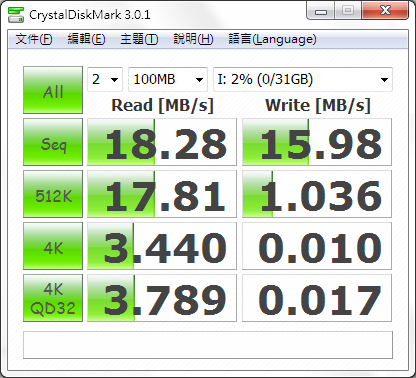
Task: Start the Seq sequential test
Action: point(53,142)
